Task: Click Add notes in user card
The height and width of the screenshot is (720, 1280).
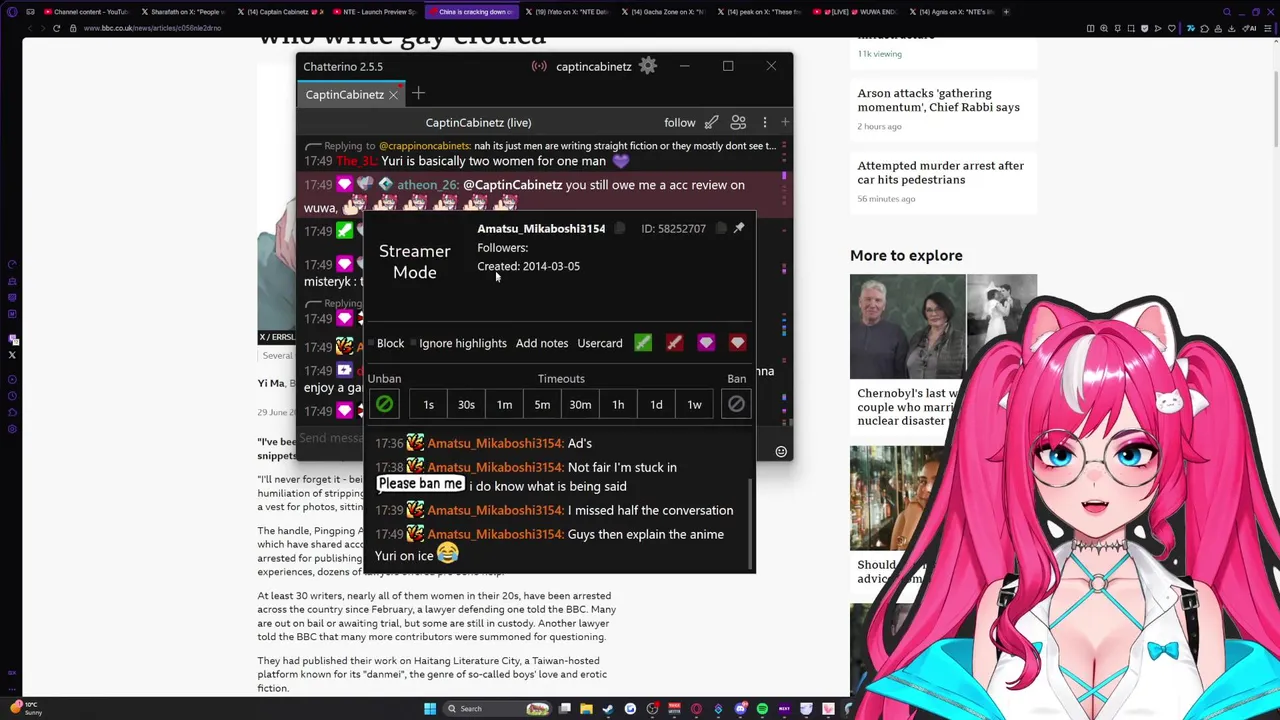Action: 542,343
